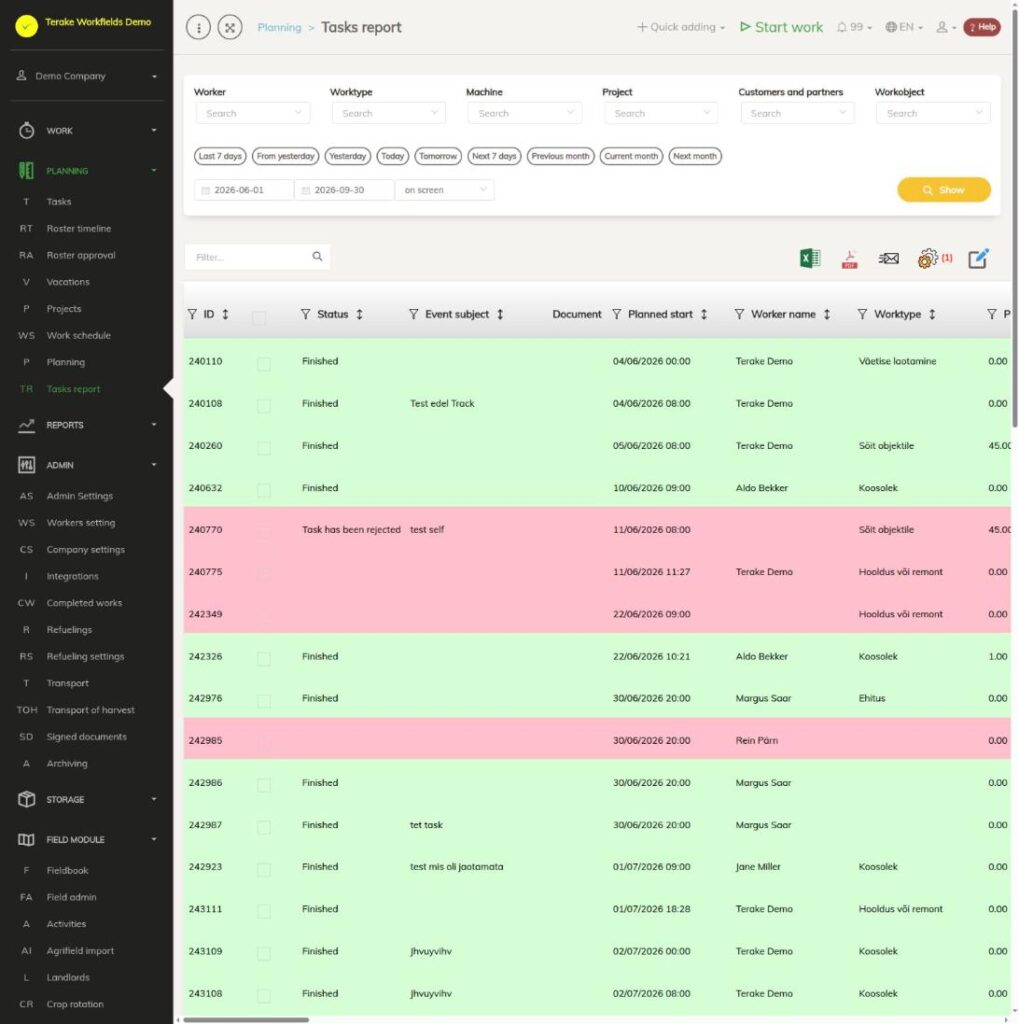Expand the Demo Company selector
This screenshot has width=1019, height=1024.
(87, 76)
